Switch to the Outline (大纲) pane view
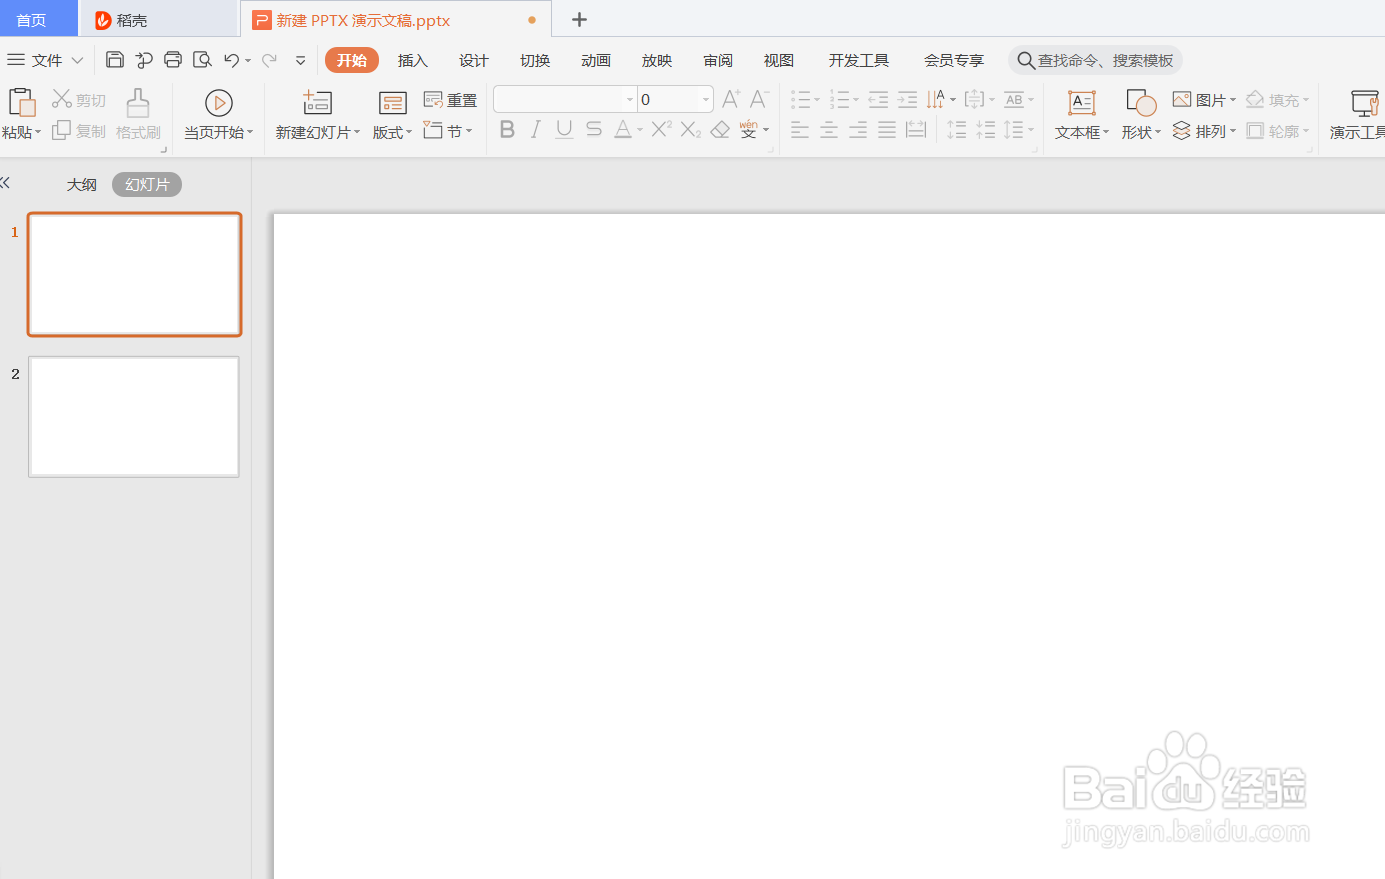This screenshot has width=1385, height=879. pos(82,185)
